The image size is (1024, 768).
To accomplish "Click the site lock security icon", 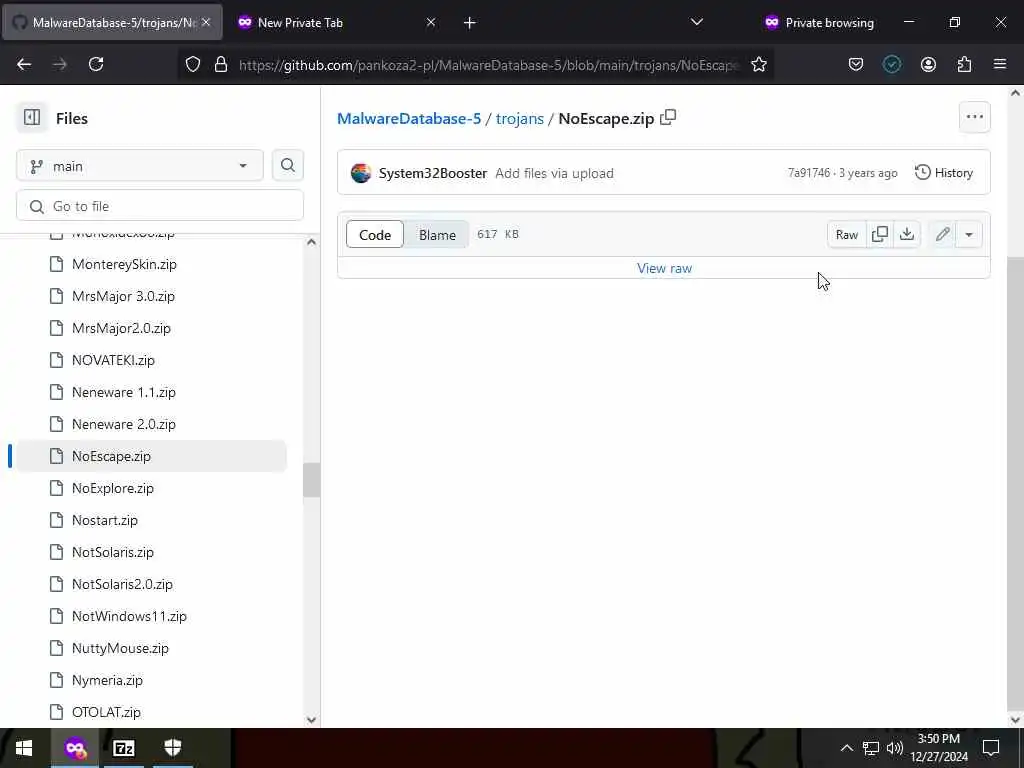I will pos(221,64).
